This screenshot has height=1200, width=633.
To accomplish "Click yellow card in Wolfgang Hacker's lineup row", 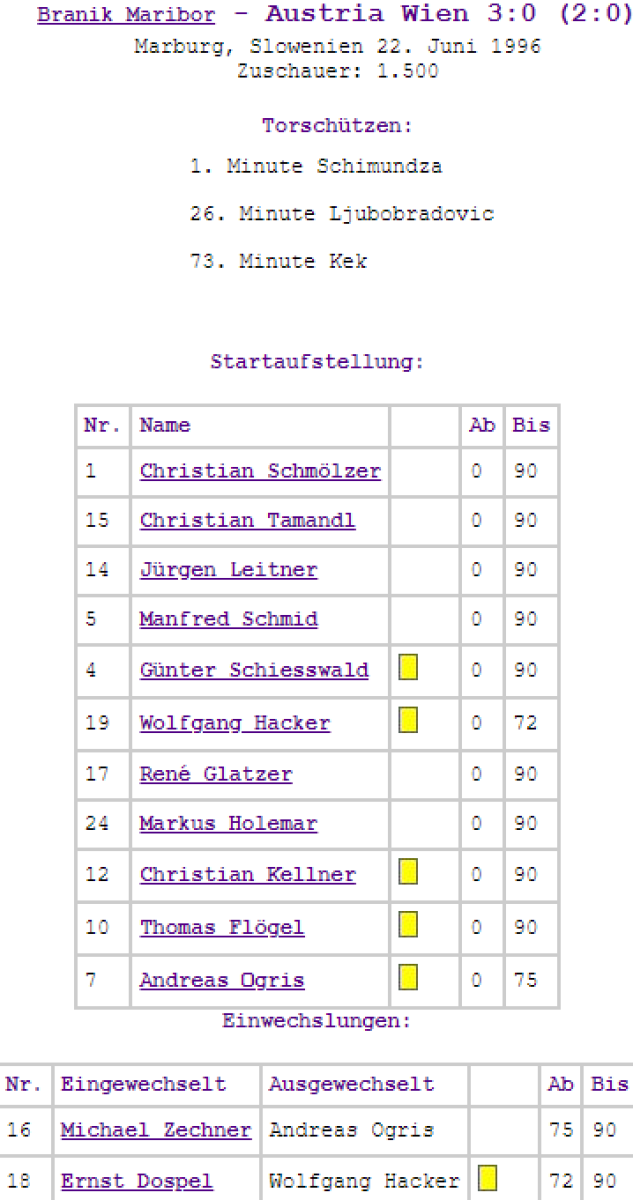I will point(408,721).
